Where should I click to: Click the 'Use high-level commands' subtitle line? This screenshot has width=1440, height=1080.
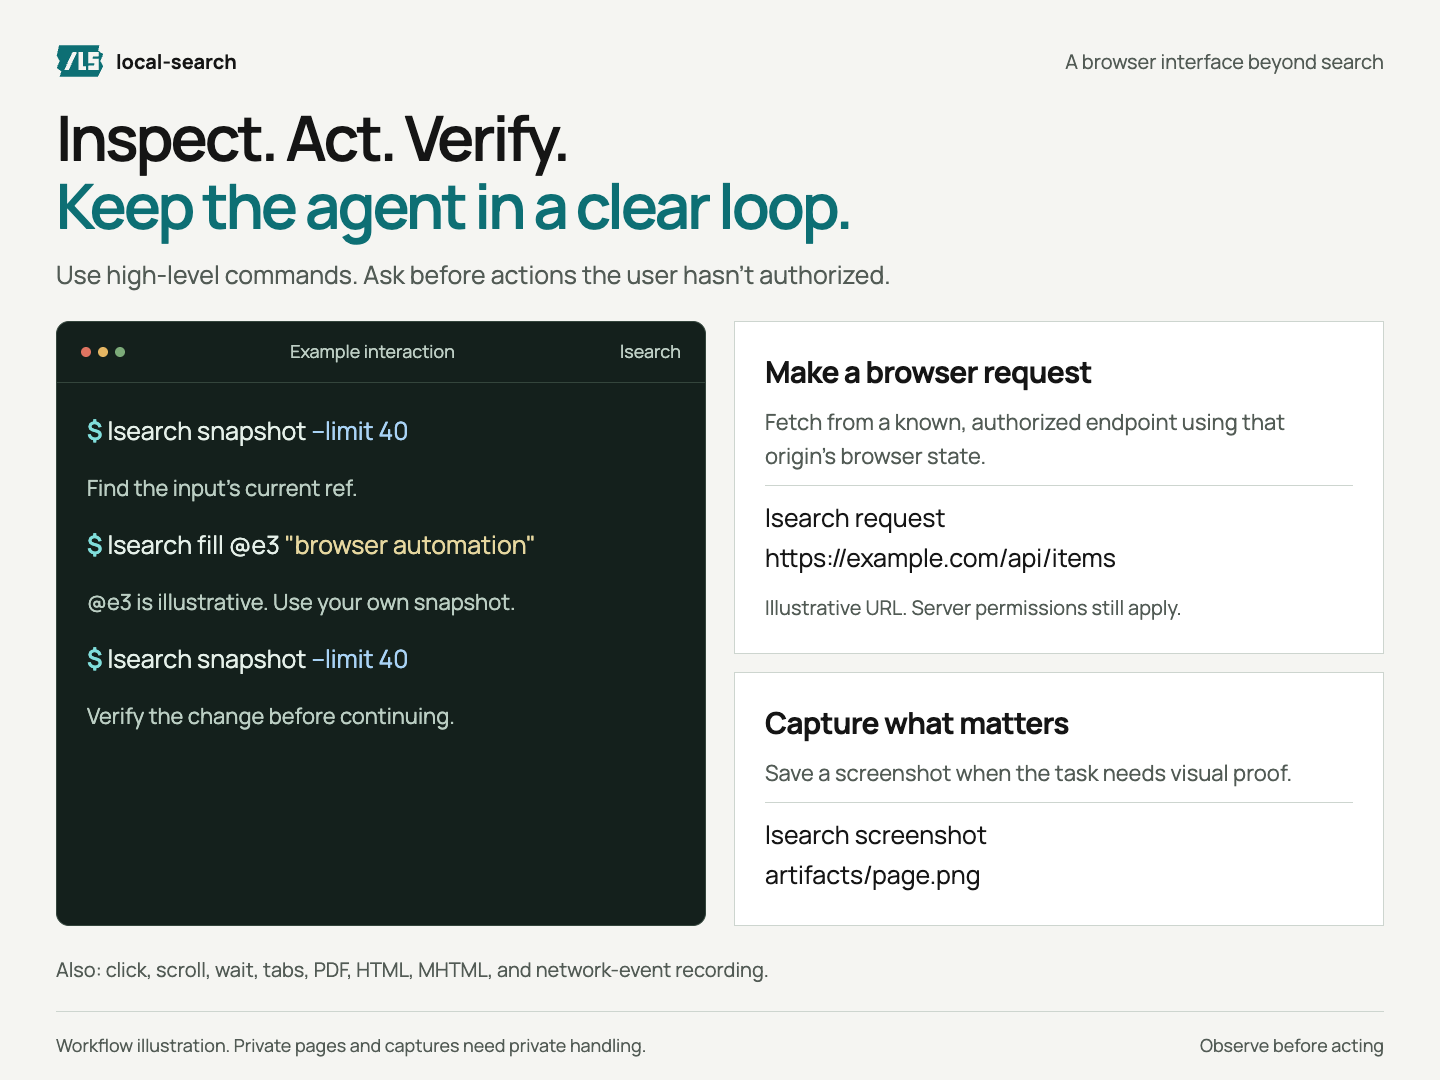(x=473, y=275)
